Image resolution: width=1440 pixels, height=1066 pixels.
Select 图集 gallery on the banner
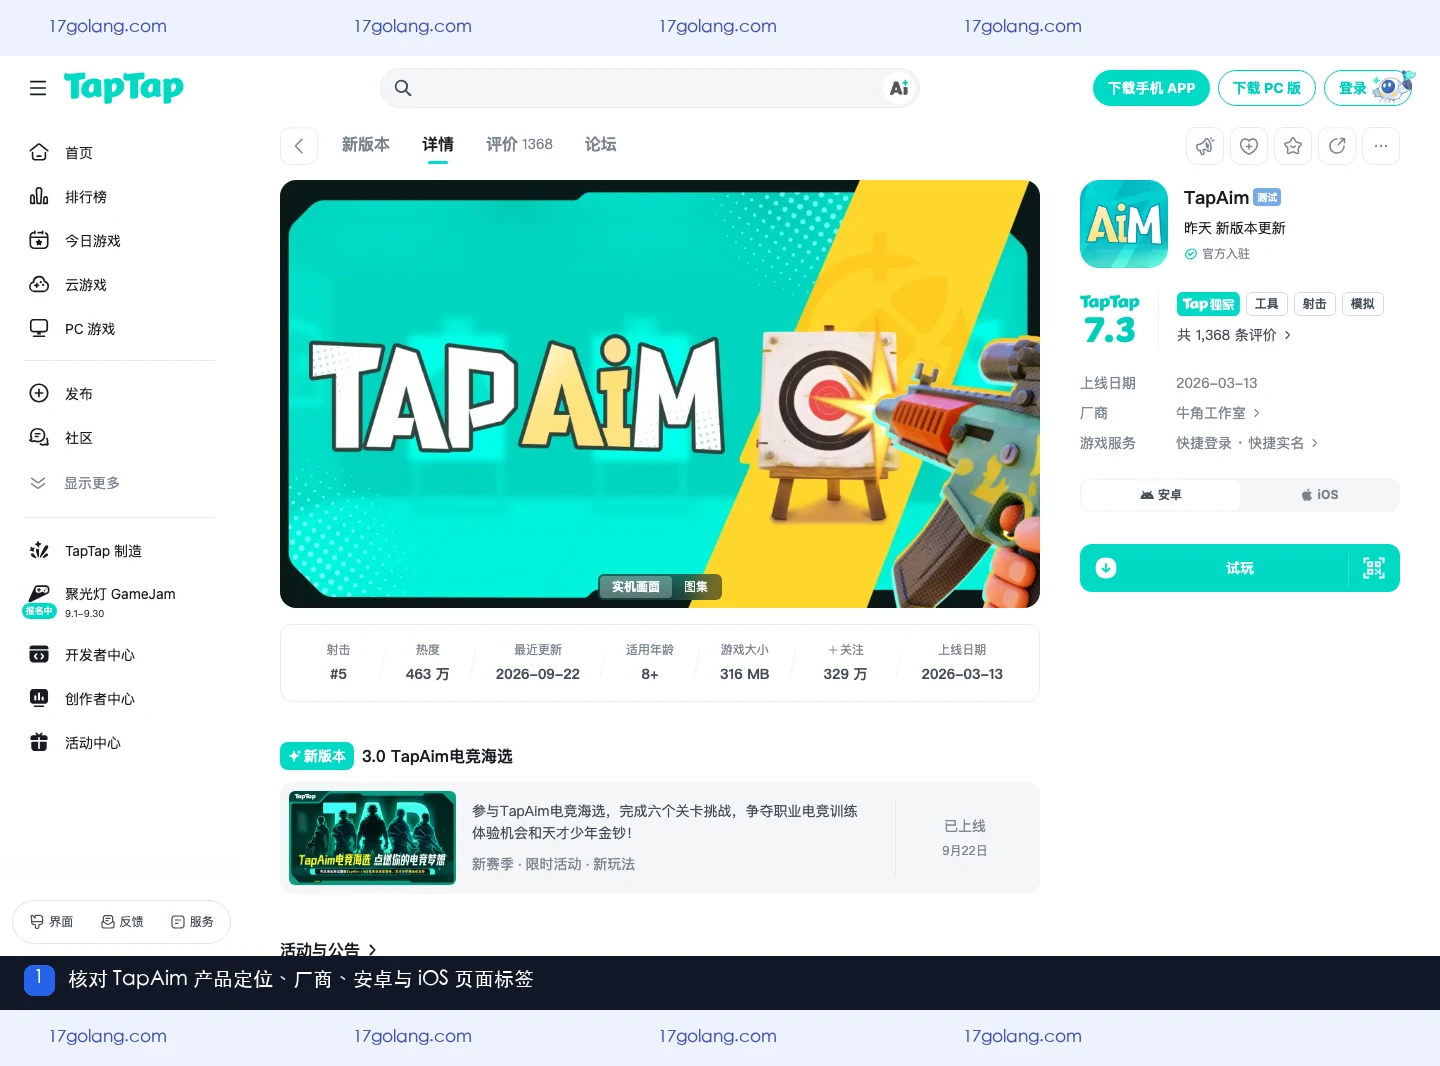(696, 587)
